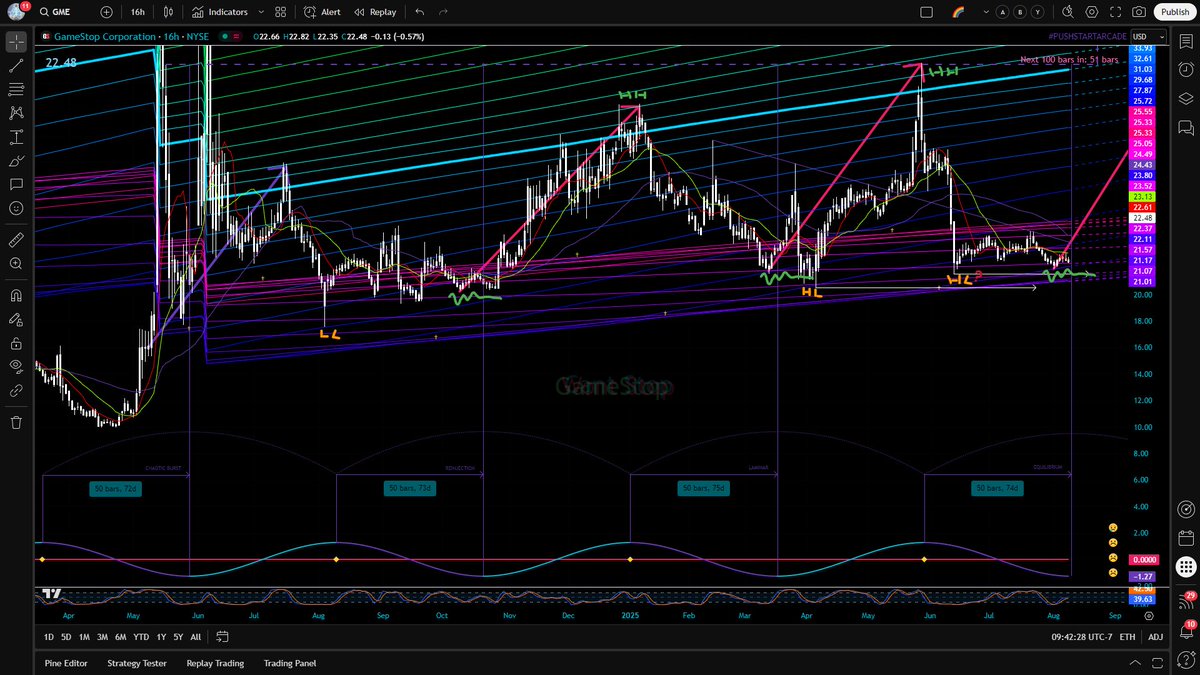This screenshot has height=675, width=1200.
Task: Redo the chart action
Action: click(x=444, y=12)
